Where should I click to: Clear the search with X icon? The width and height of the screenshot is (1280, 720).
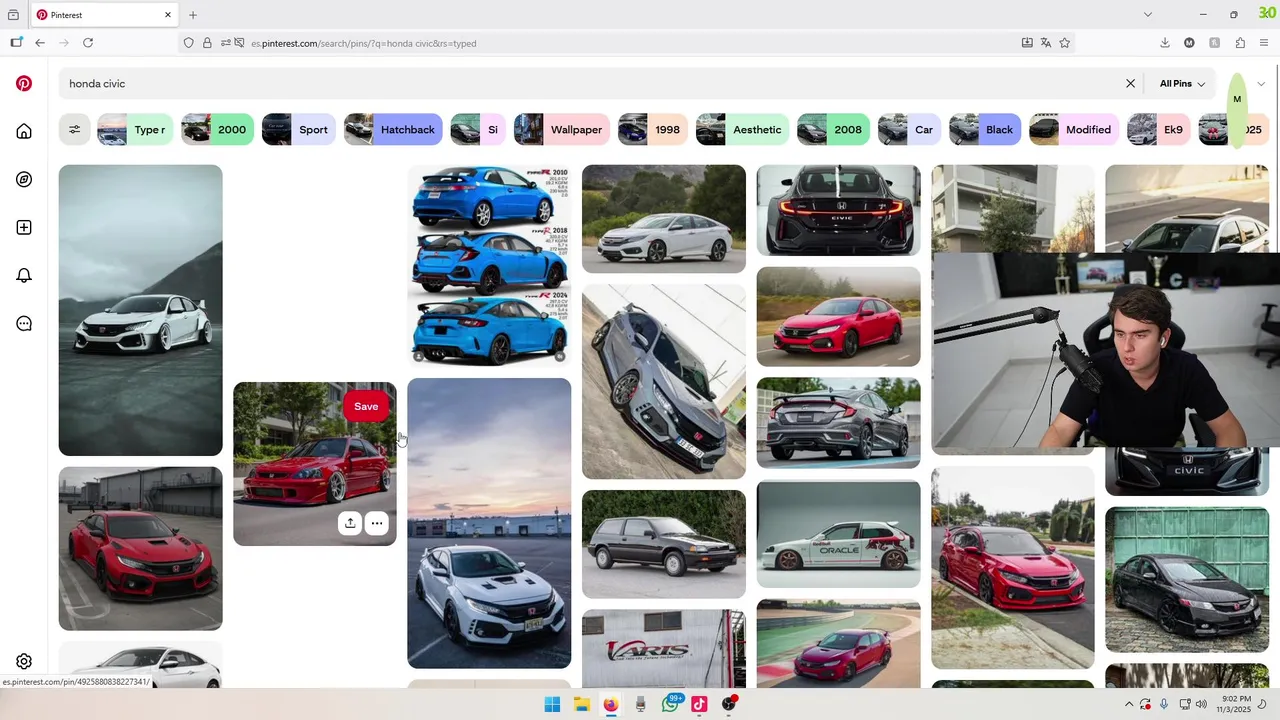(1131, 84)
